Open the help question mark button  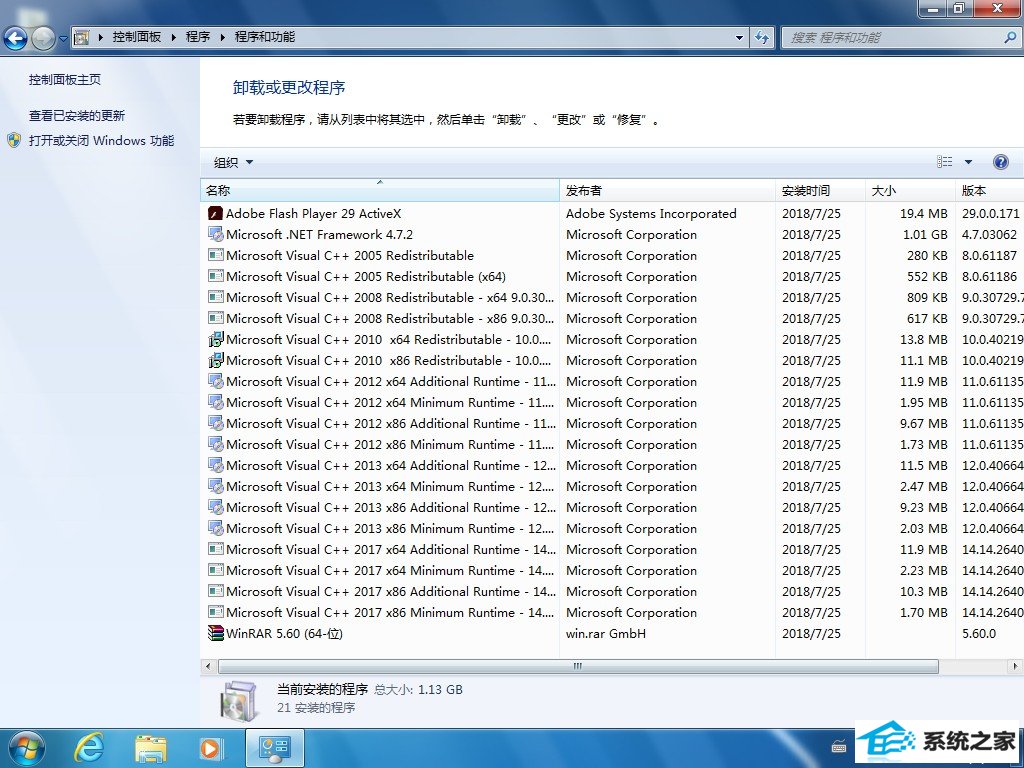pyautogui.click(x=1000, y=162)
